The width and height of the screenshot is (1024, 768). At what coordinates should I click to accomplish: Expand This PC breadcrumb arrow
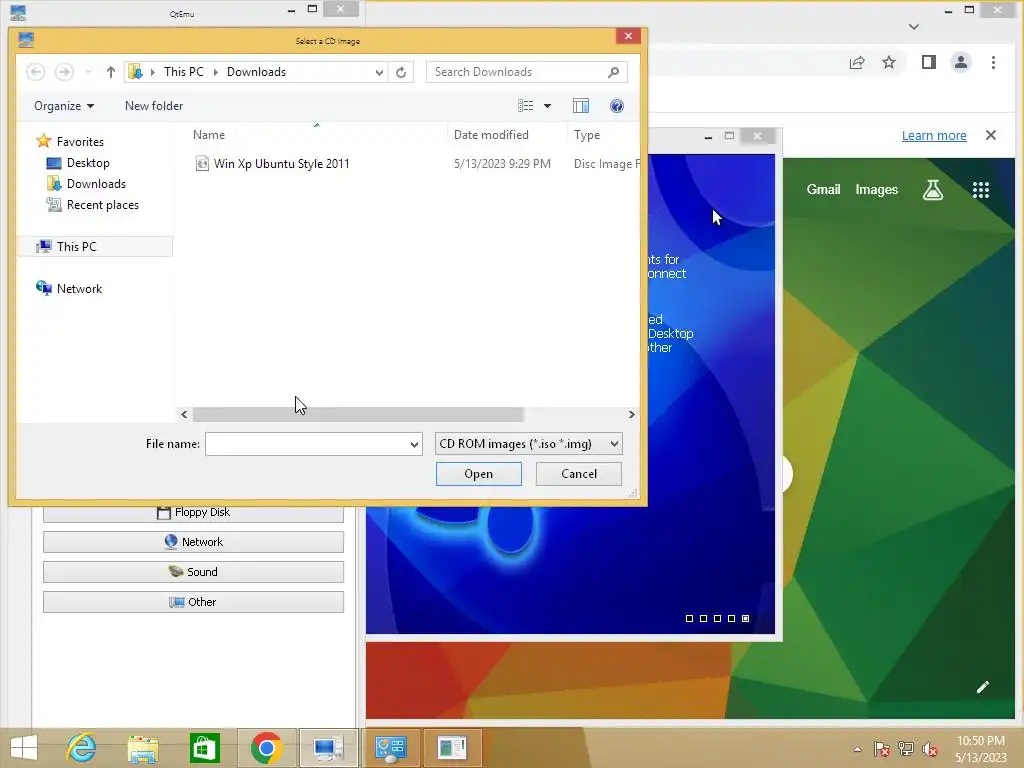216,72
